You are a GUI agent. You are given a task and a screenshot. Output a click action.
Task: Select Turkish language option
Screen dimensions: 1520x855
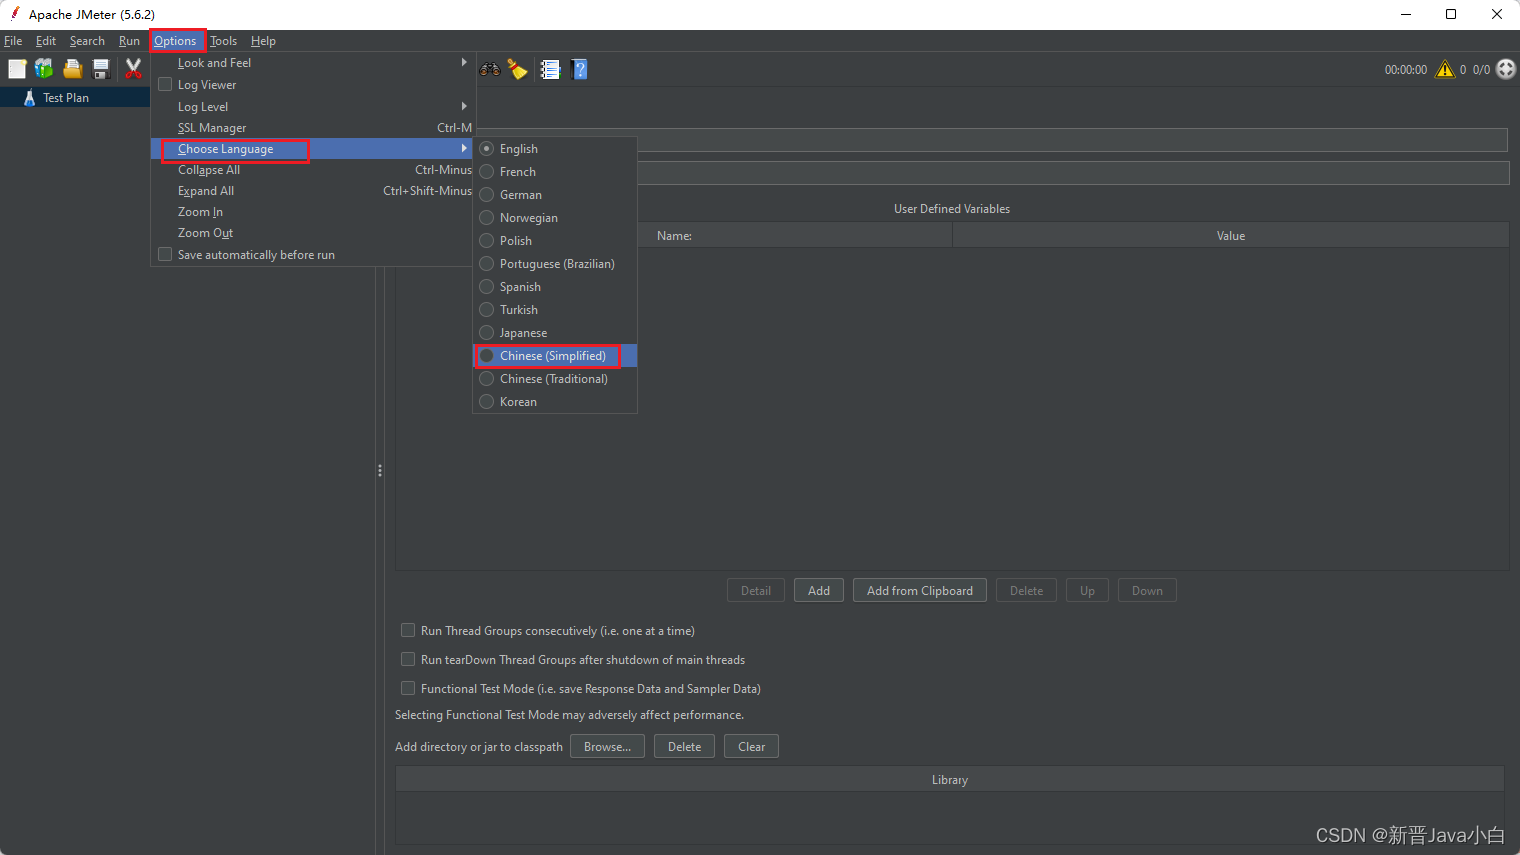coord(555,310)
